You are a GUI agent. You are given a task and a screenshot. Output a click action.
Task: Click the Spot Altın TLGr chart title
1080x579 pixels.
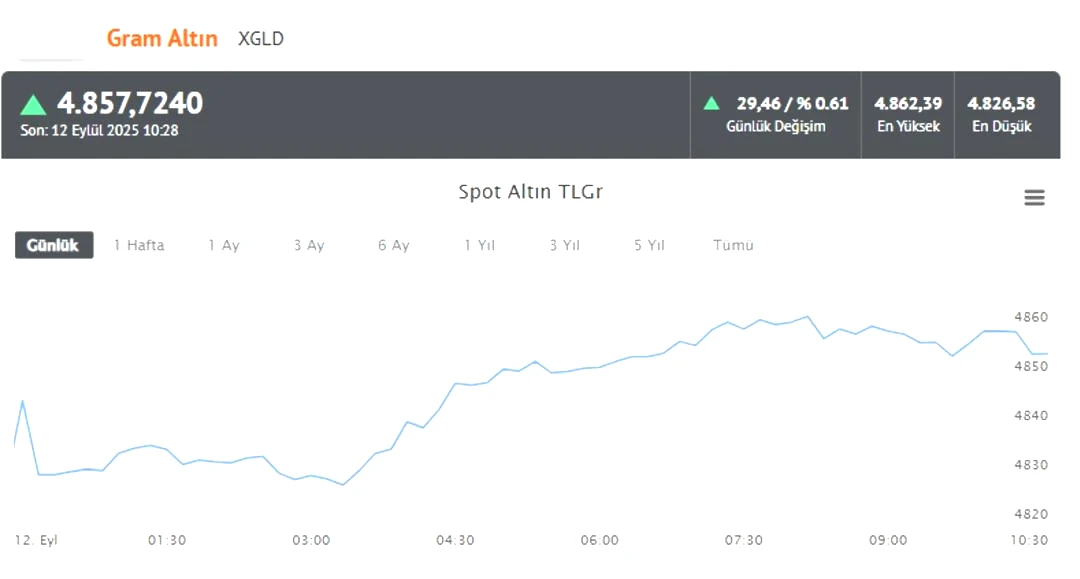pyautogui.click(x=530, y=191)
